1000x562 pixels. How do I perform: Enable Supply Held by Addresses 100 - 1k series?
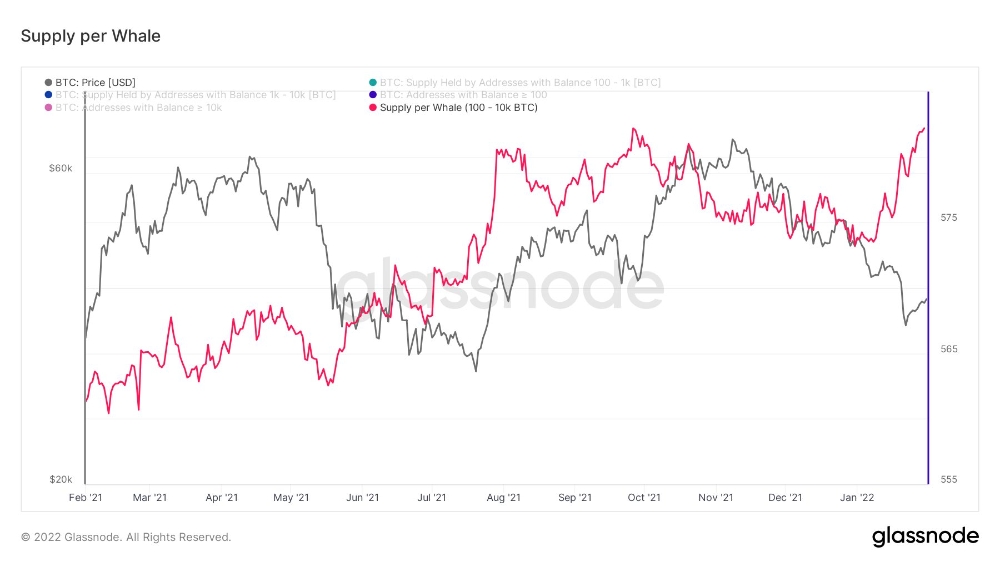click(515, 82)
